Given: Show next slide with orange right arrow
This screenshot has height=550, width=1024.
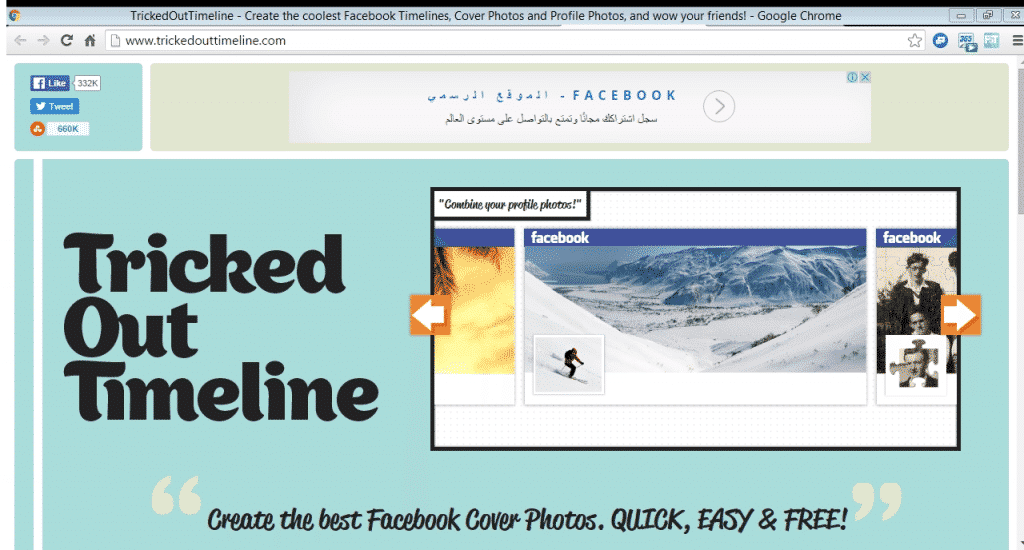Looking at the screenshot, I should 961,315.
